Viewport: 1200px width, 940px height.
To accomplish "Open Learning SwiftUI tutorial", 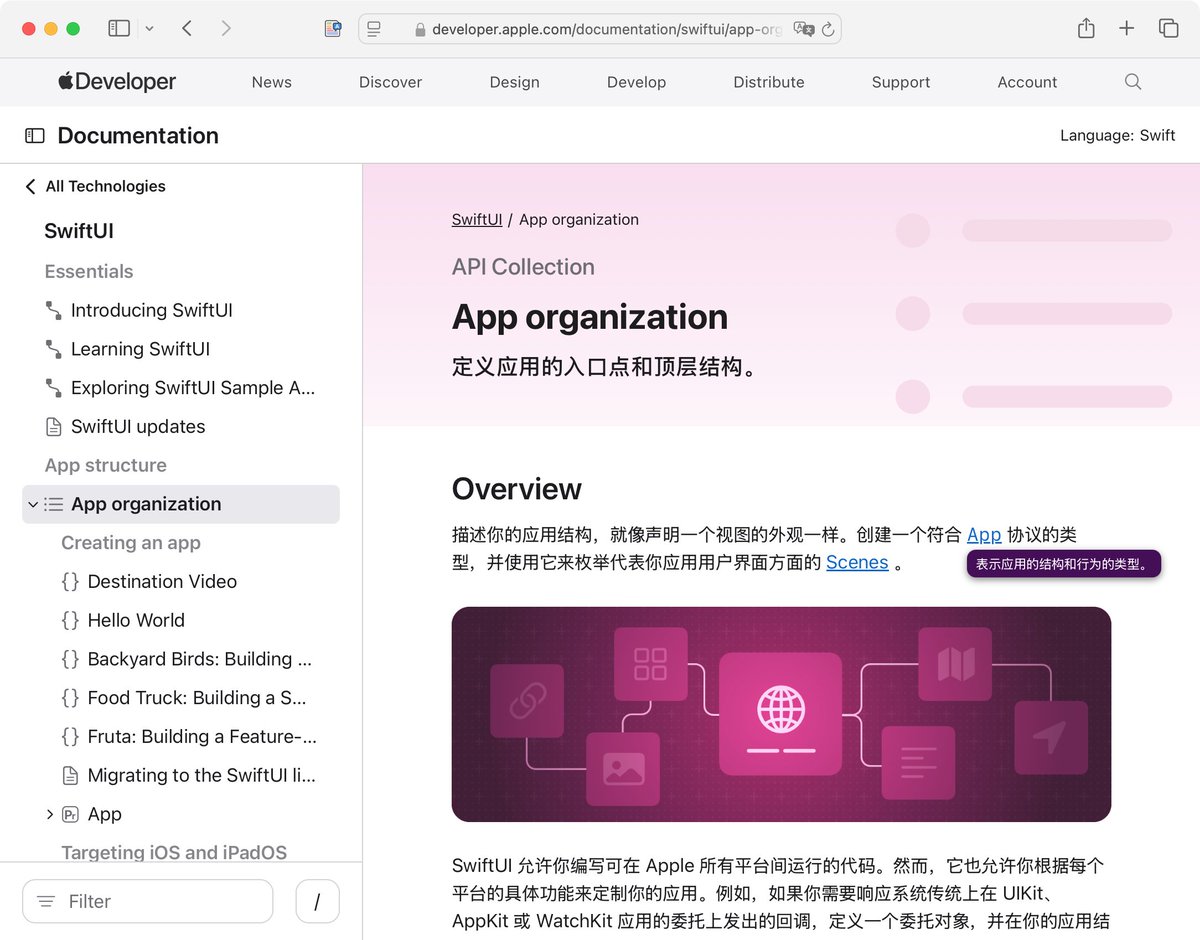I will [140, 349].
